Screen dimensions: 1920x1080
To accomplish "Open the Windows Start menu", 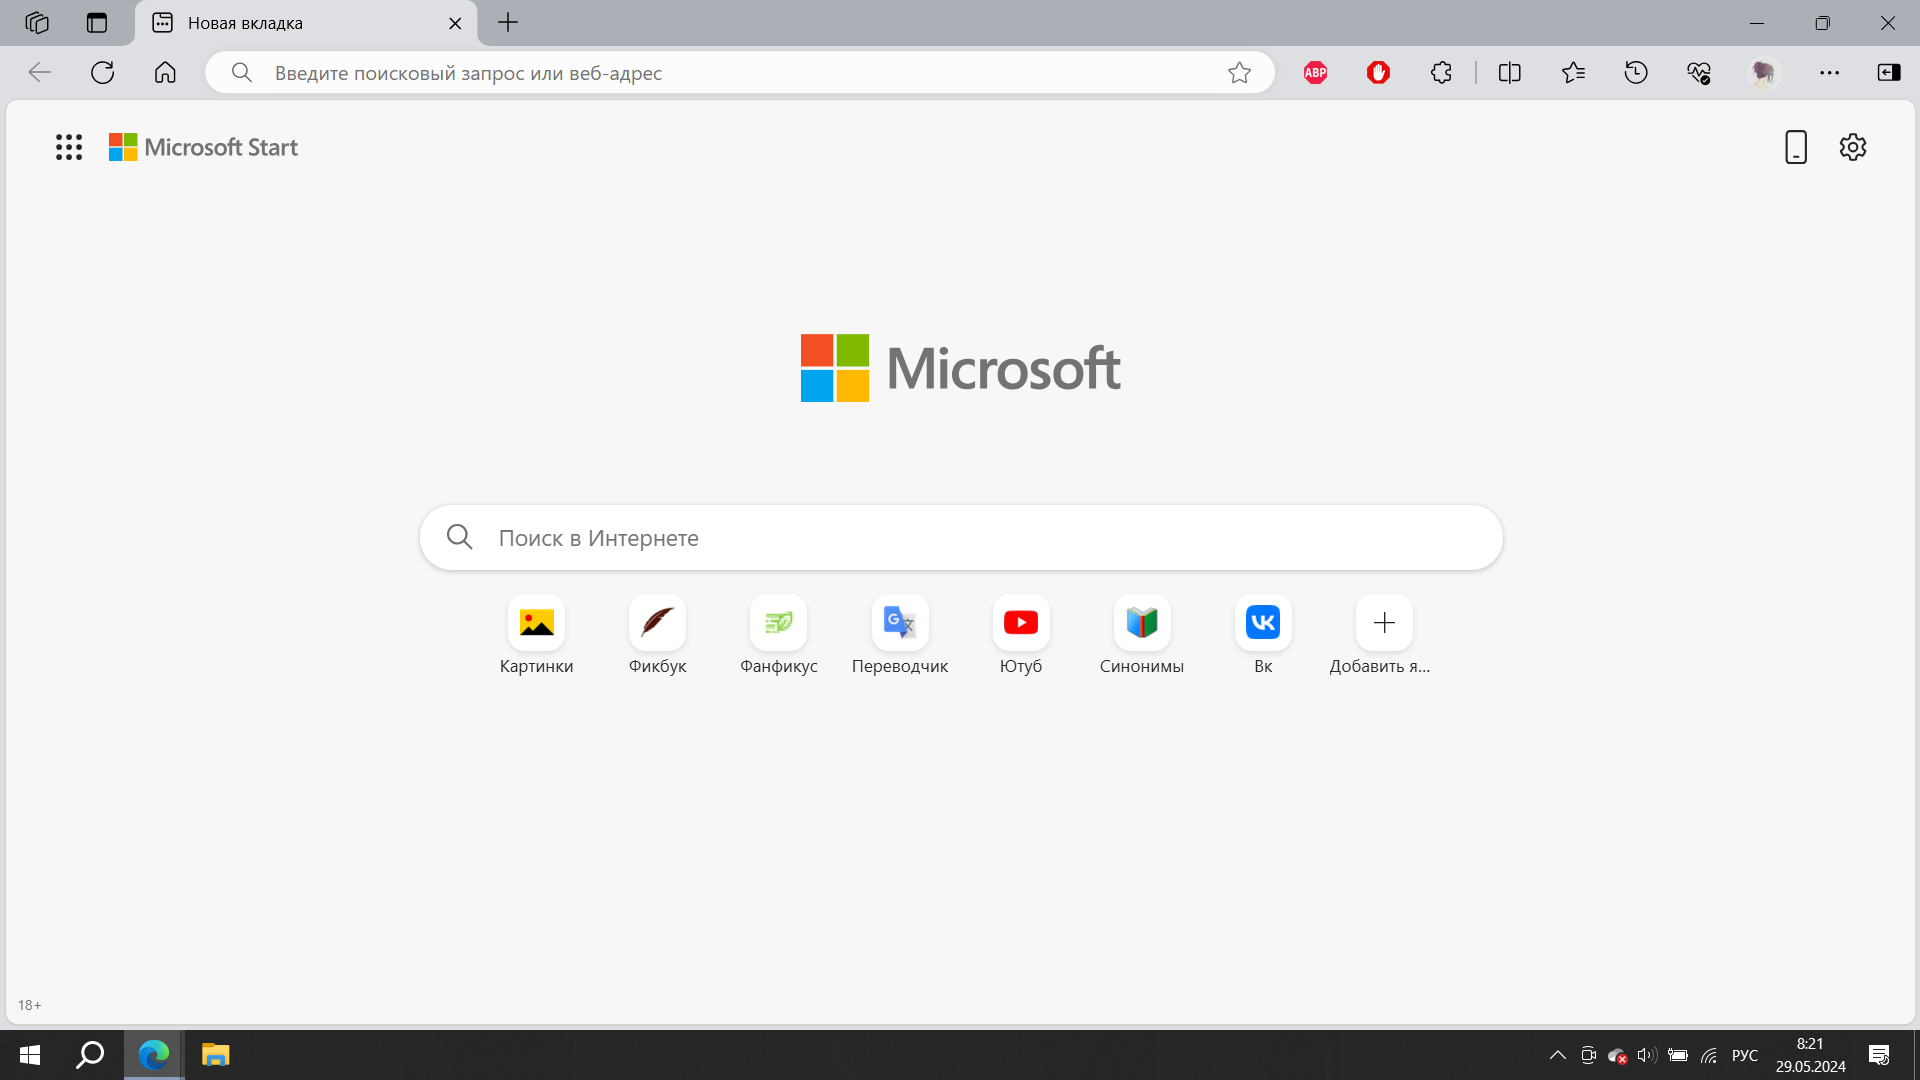I will tap(30, 1055).
